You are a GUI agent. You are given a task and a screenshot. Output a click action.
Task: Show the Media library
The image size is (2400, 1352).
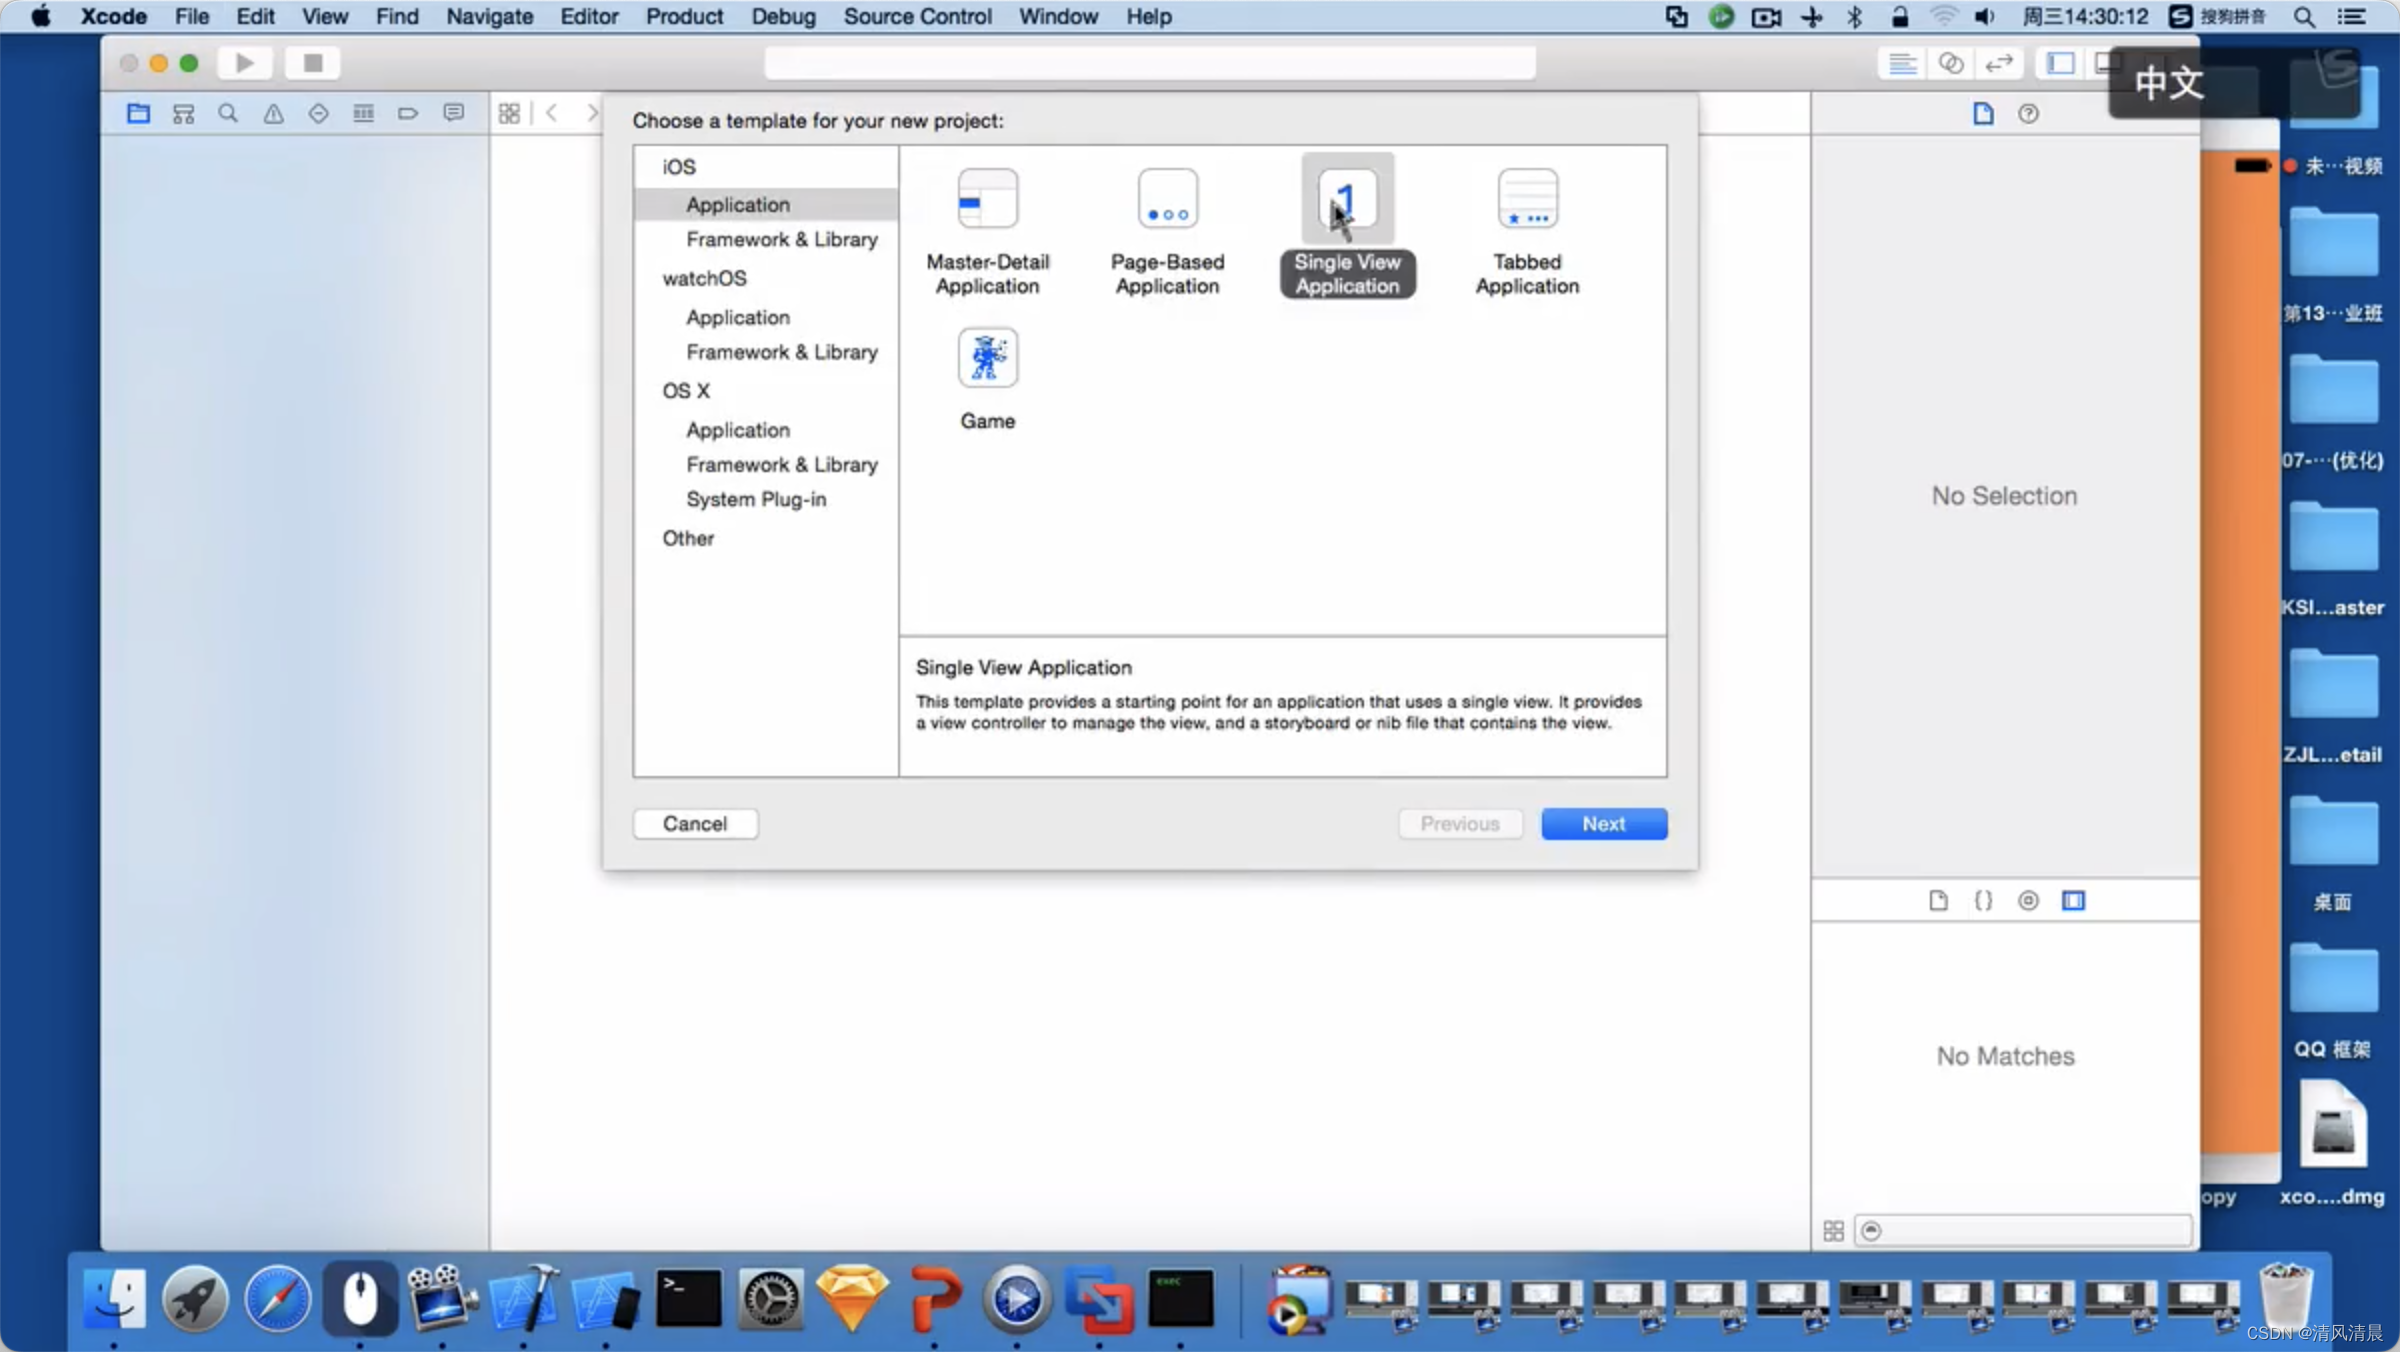2073,900
